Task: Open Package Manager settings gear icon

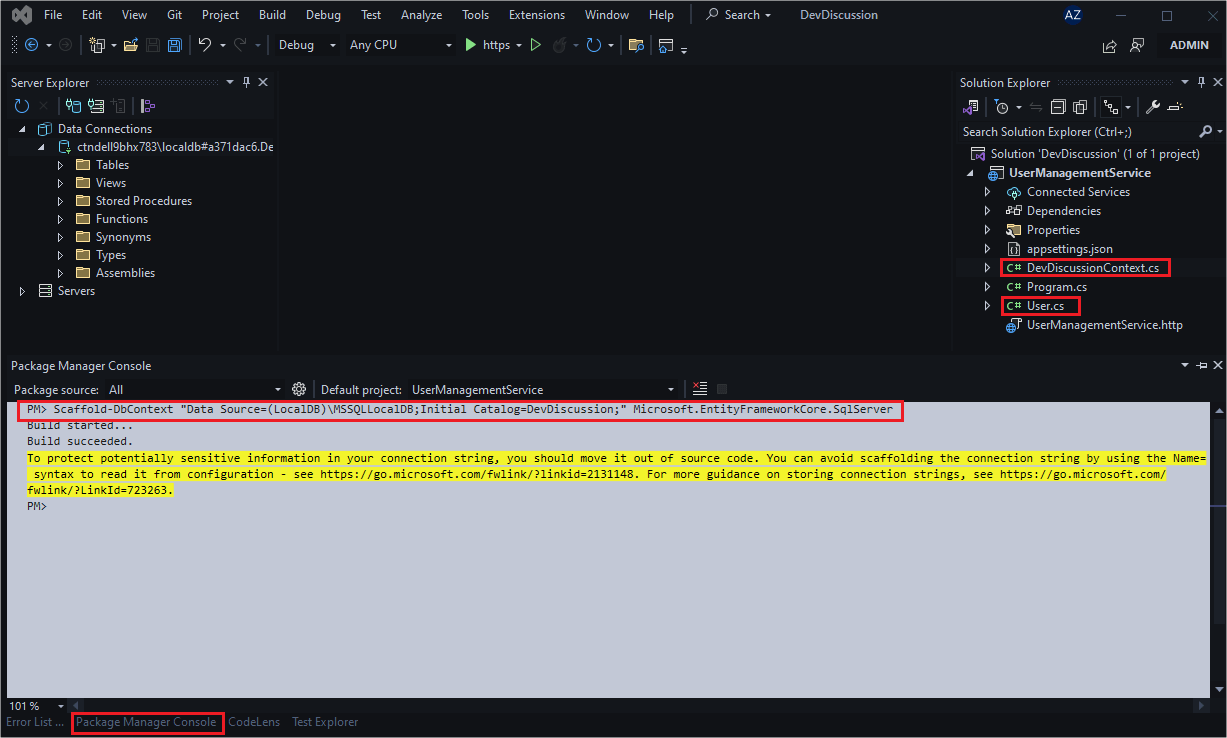Action: 298,389
